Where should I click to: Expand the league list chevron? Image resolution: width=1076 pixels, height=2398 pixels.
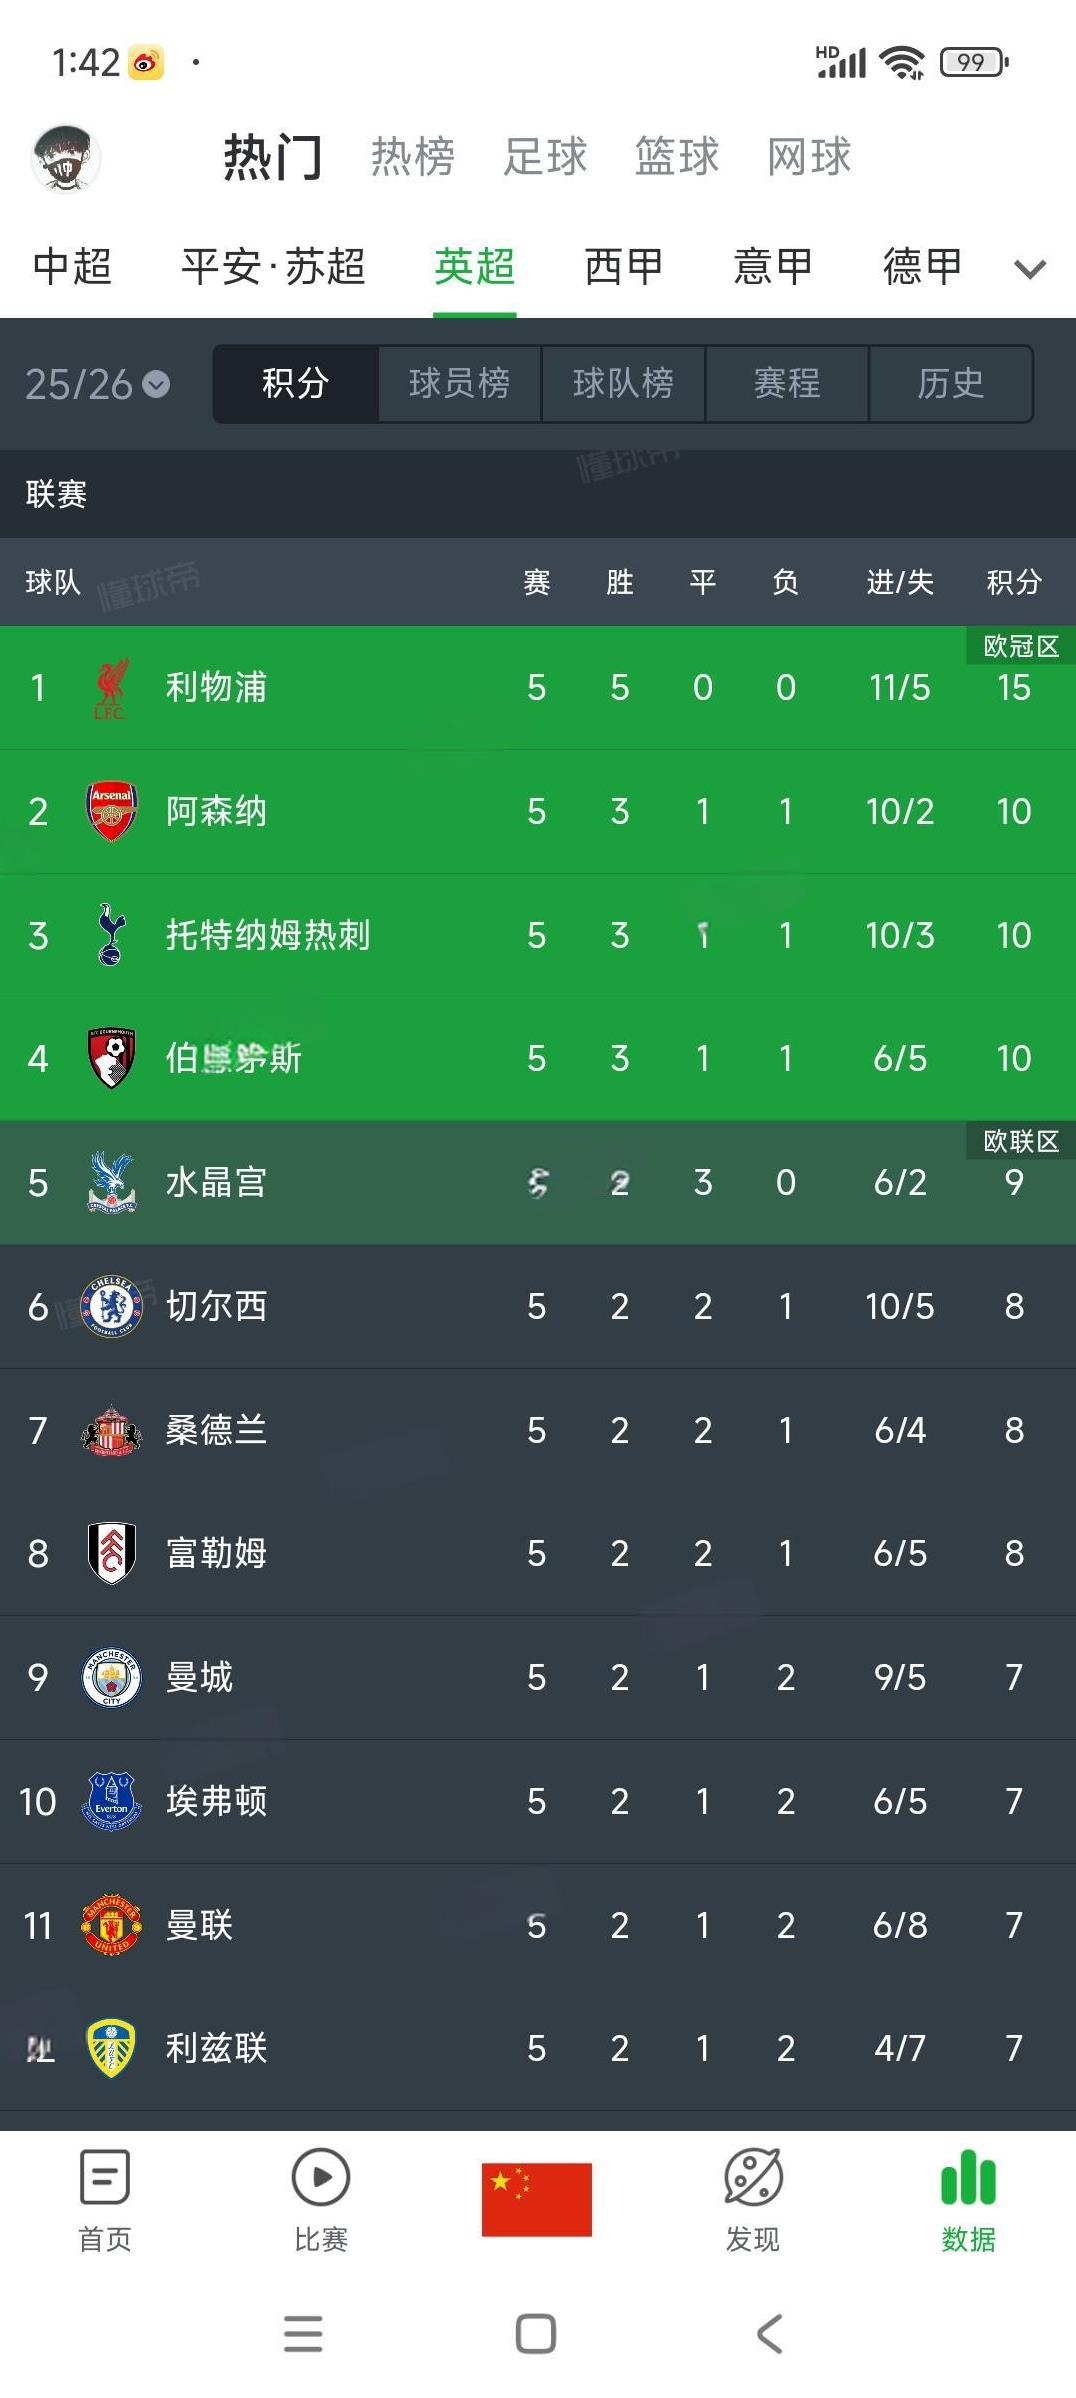point(1029,268)
